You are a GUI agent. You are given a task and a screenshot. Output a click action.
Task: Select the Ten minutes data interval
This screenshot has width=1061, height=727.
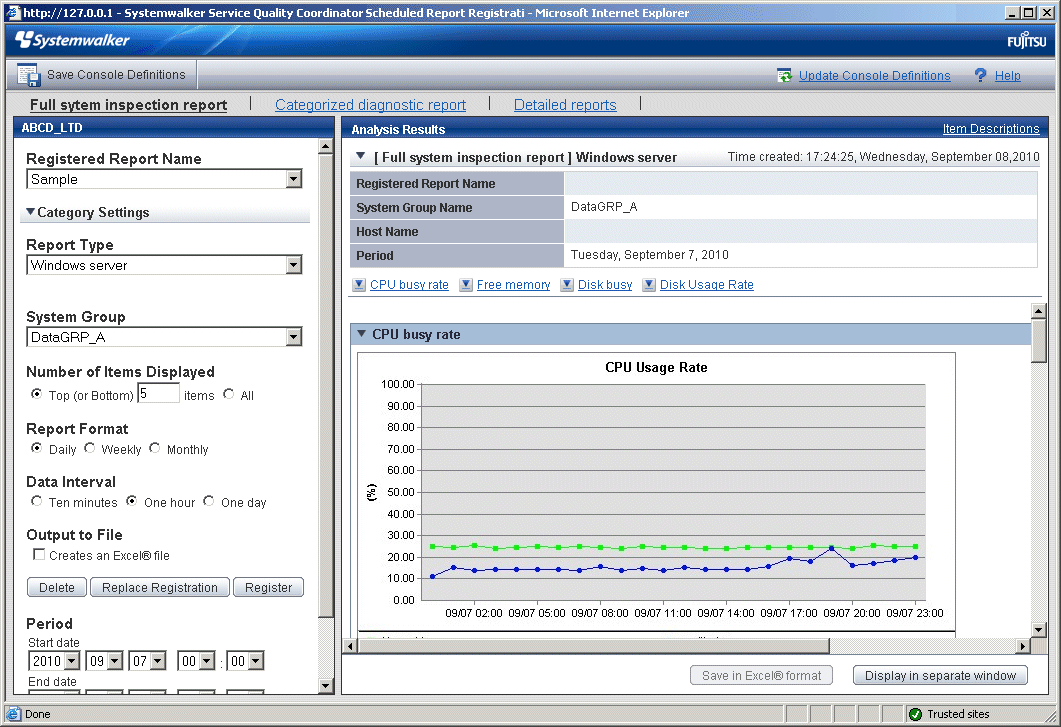click(37, 502)
